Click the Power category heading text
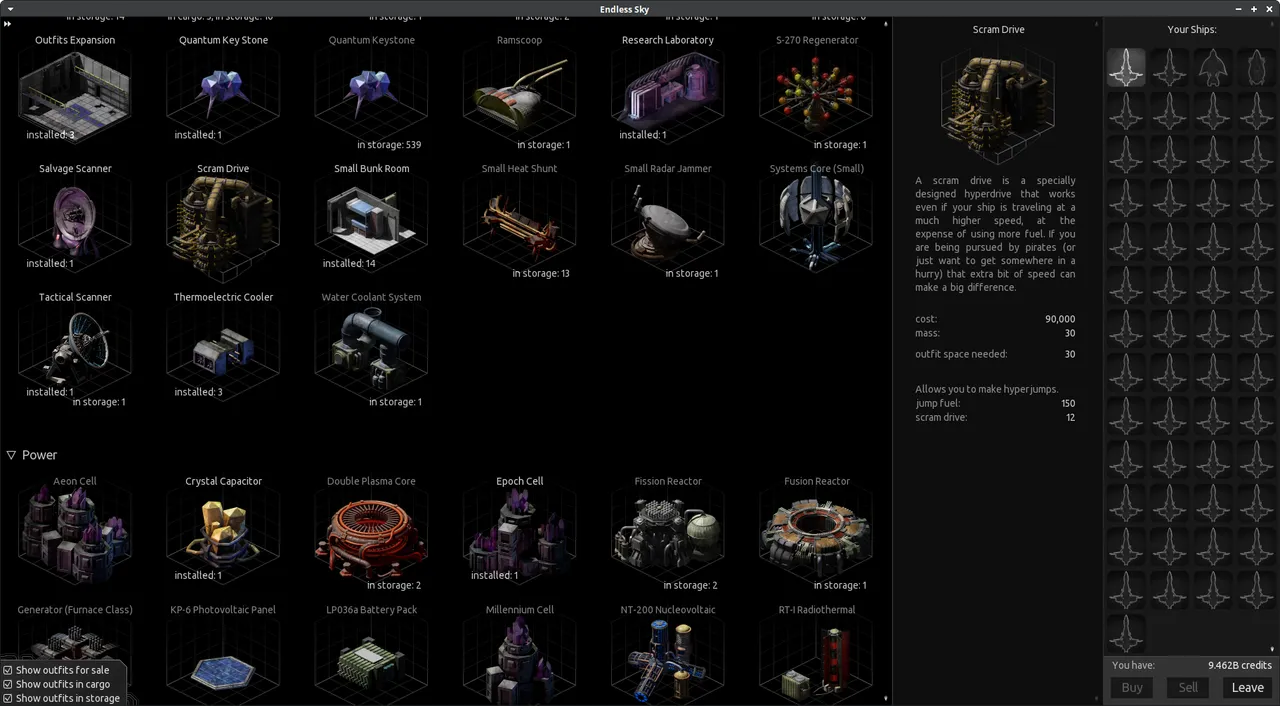1280x706 pixels. point(40,455)
